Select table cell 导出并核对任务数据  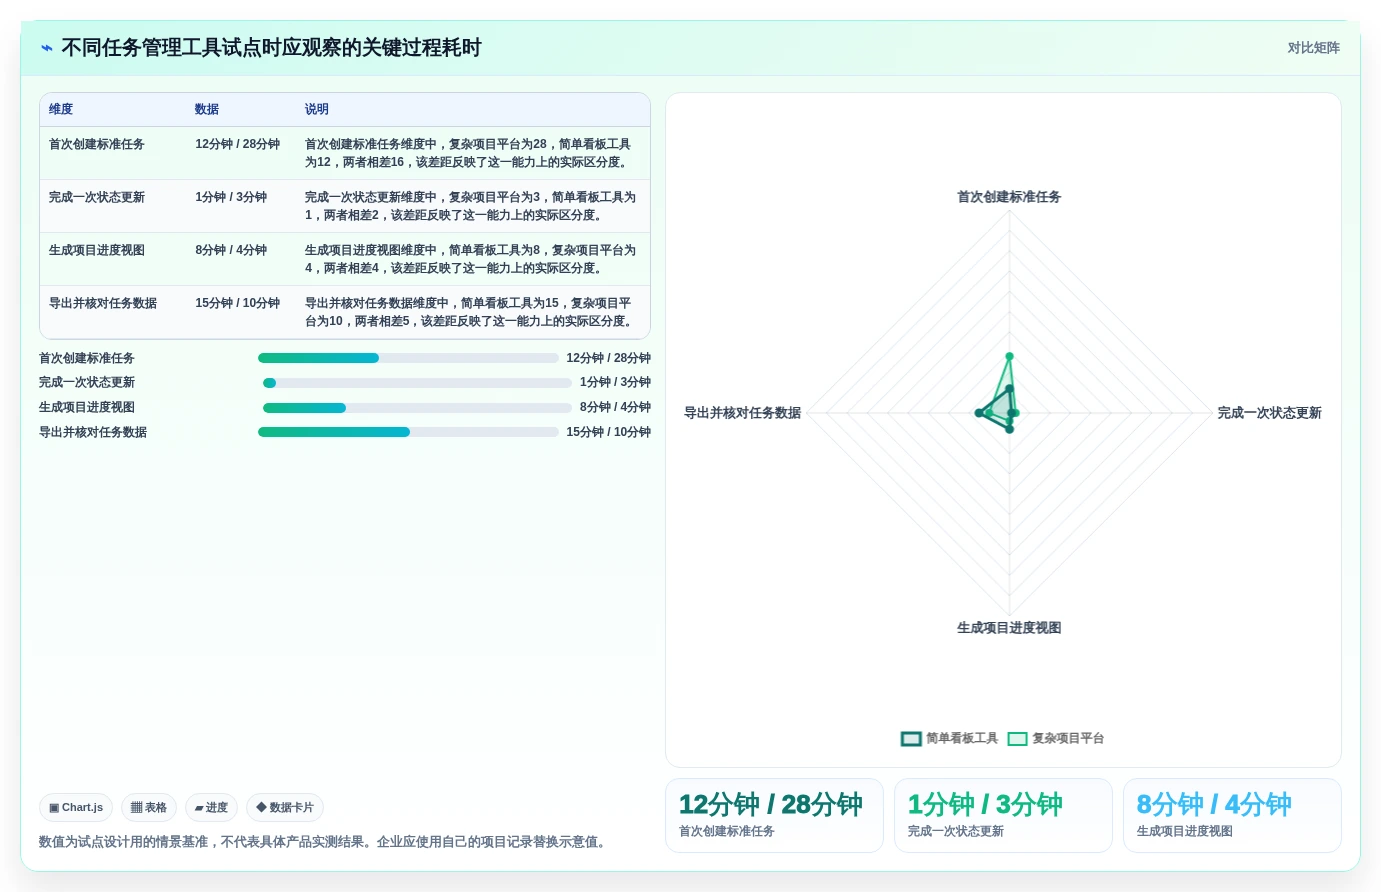[103, 303]
